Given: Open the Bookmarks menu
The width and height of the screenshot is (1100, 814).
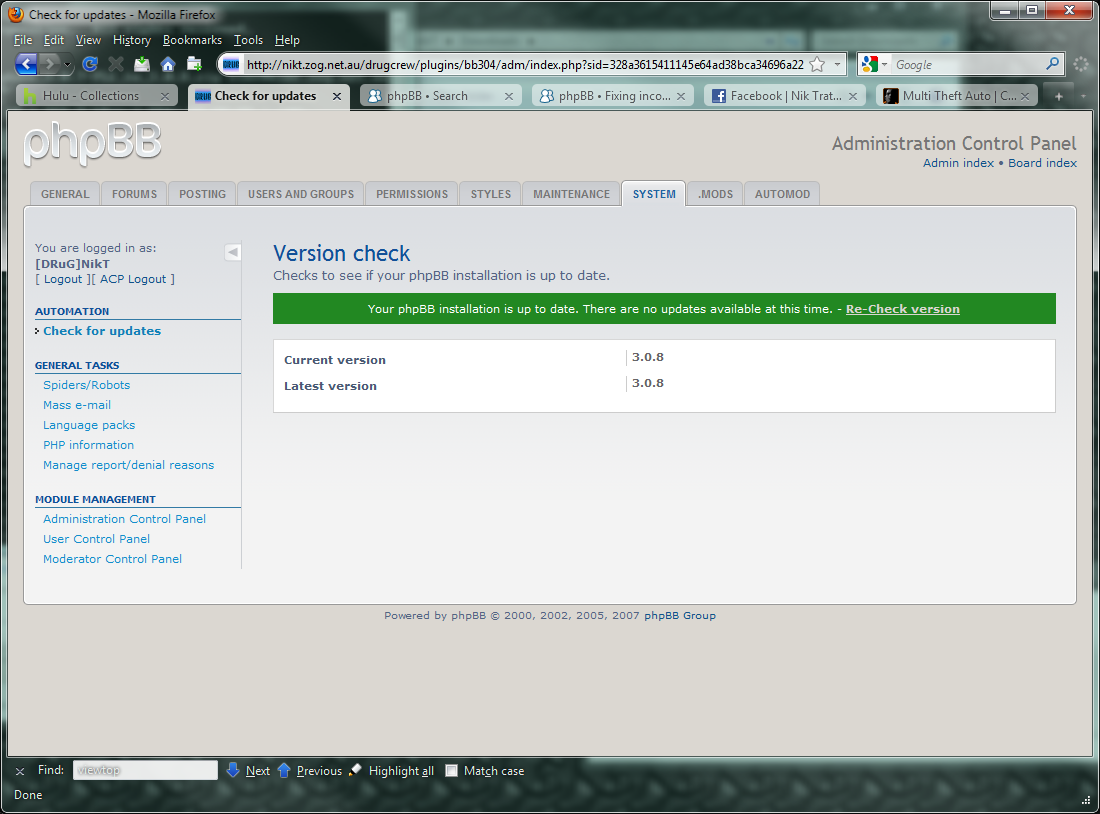Looking at the screenshot, I should click(x=192, y=40).
